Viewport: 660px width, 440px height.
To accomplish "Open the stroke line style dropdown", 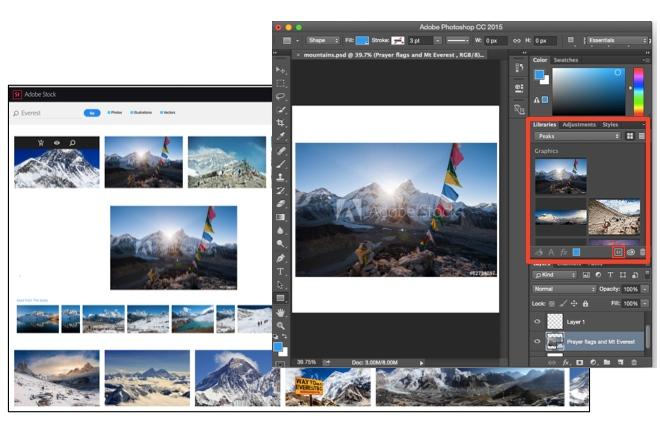I will tap(458, 40).
